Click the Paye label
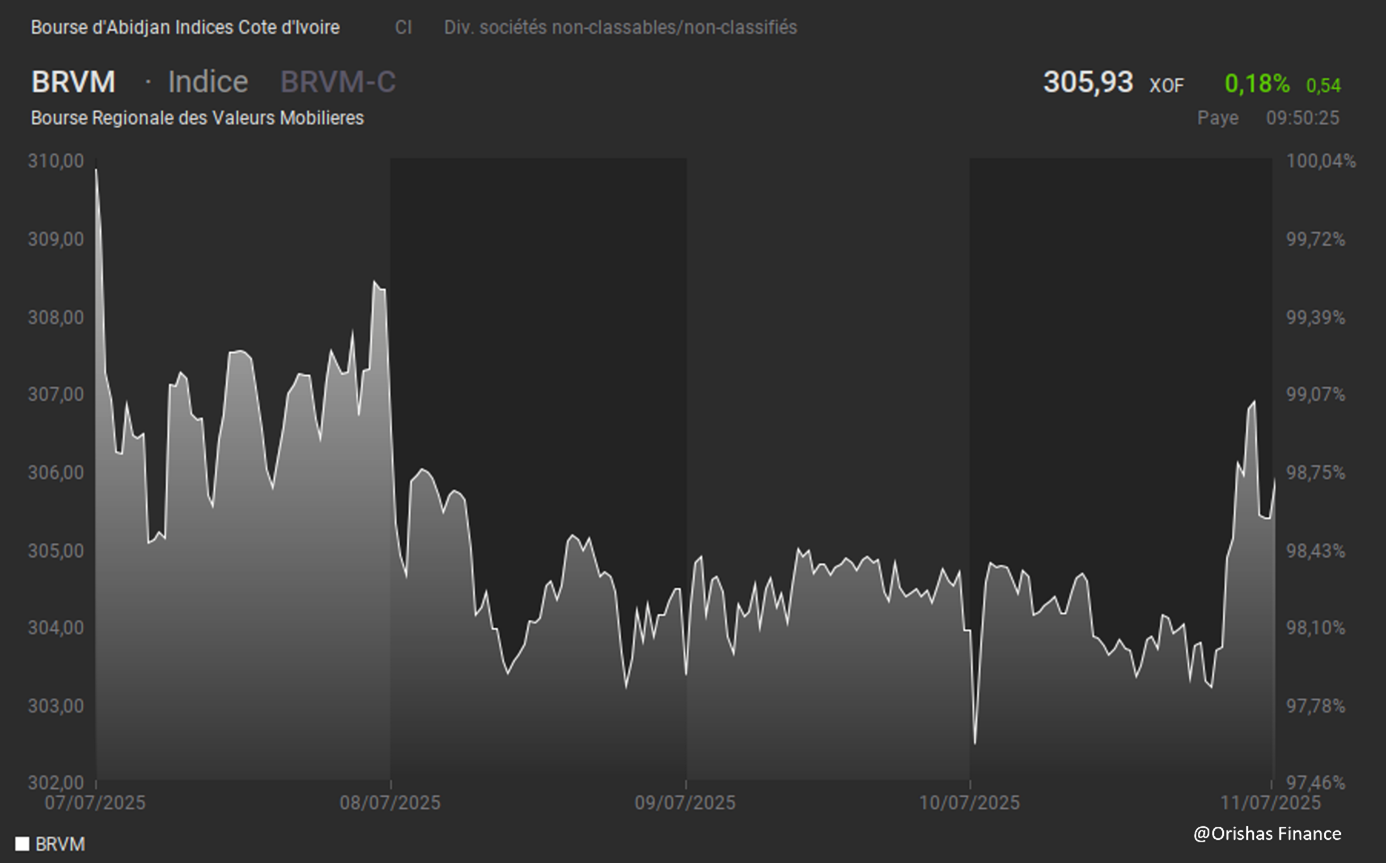The image size is (1386, 863). (x=1218, y=118)
